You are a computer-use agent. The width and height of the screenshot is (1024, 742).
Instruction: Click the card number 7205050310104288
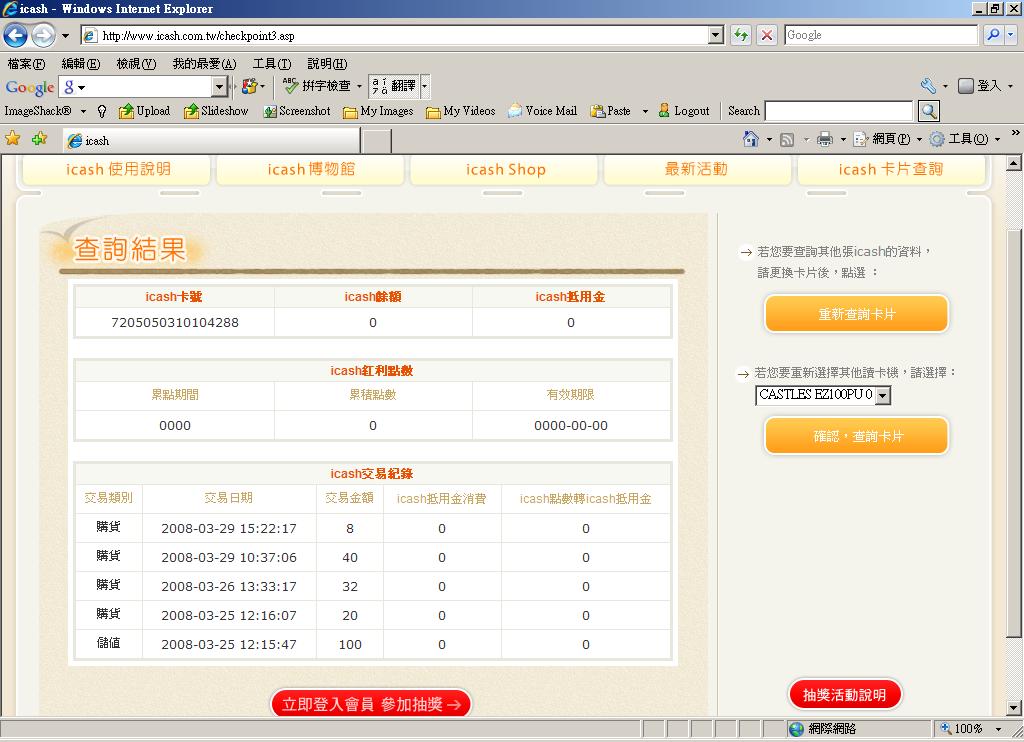pos(175,322)
